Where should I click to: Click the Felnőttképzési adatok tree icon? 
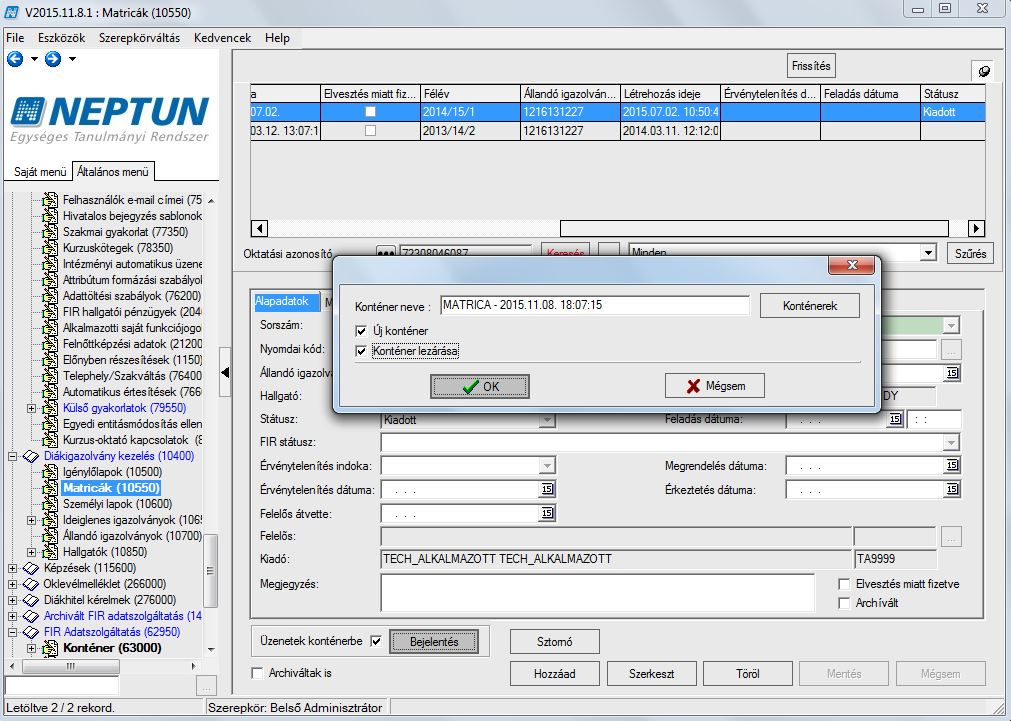point(50,344)
